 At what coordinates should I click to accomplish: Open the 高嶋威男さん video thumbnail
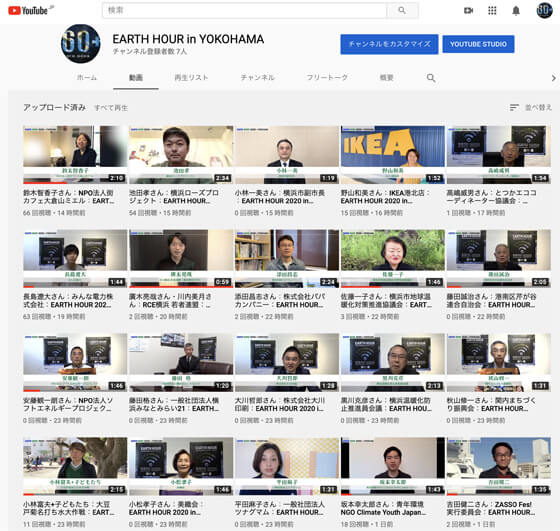[x=499, y=155]
